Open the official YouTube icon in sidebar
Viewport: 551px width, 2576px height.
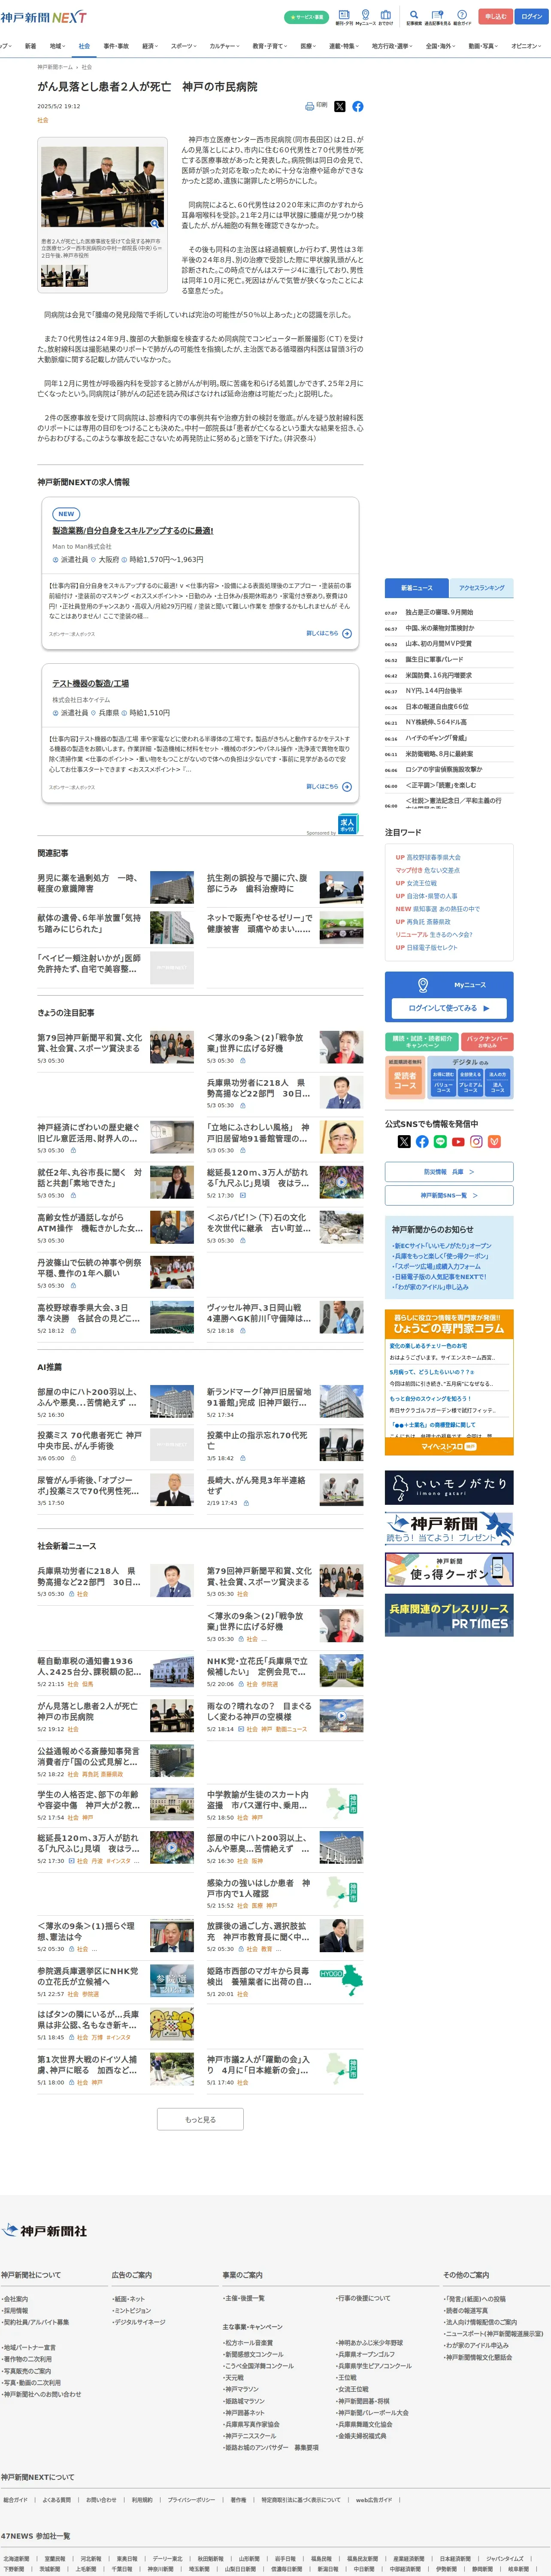(458, 1141)
